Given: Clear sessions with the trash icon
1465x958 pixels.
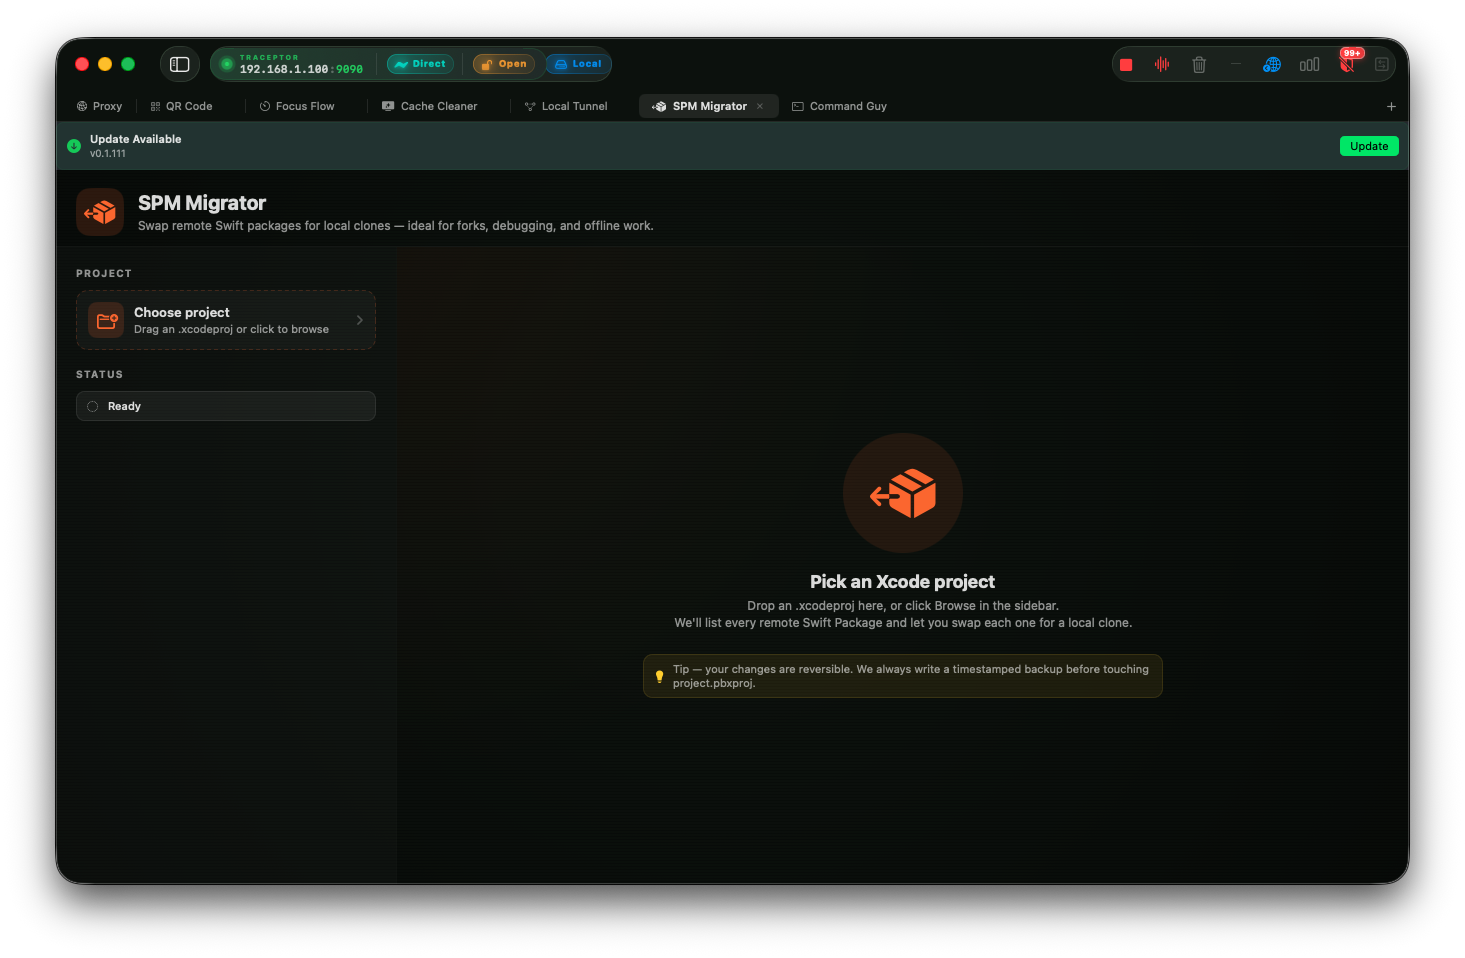Looking at the screenshot, I should (x=1199, y=65).
